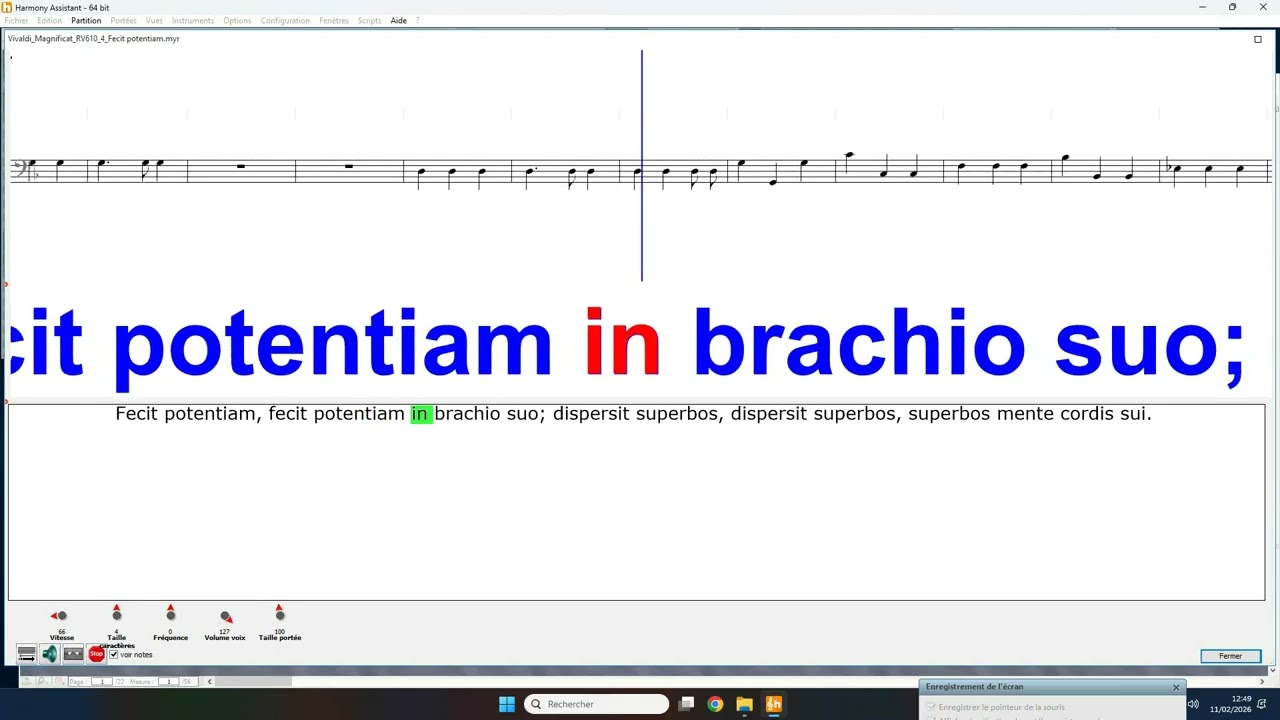Click the green speaker sound icon
Screen dimensions: 1280x720
click(50, 654)
